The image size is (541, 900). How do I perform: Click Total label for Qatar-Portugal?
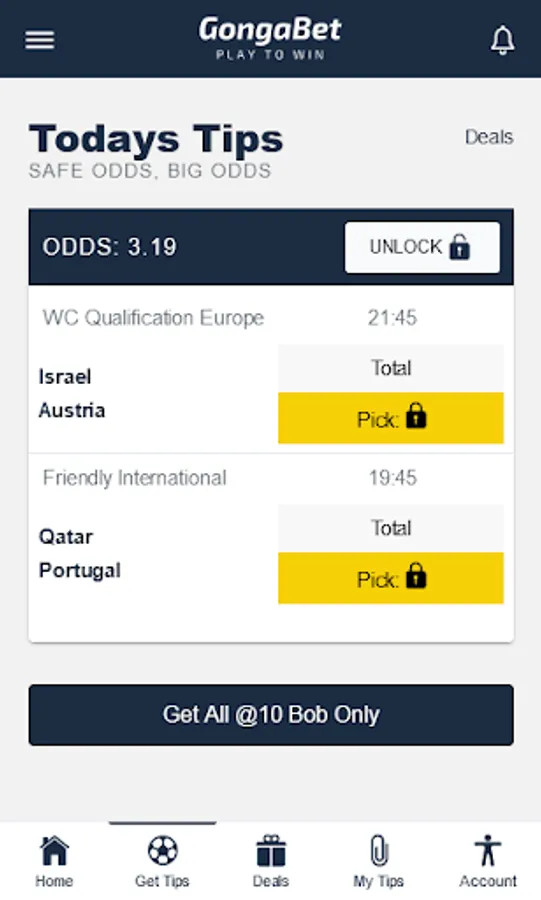[x=391, y=528]
